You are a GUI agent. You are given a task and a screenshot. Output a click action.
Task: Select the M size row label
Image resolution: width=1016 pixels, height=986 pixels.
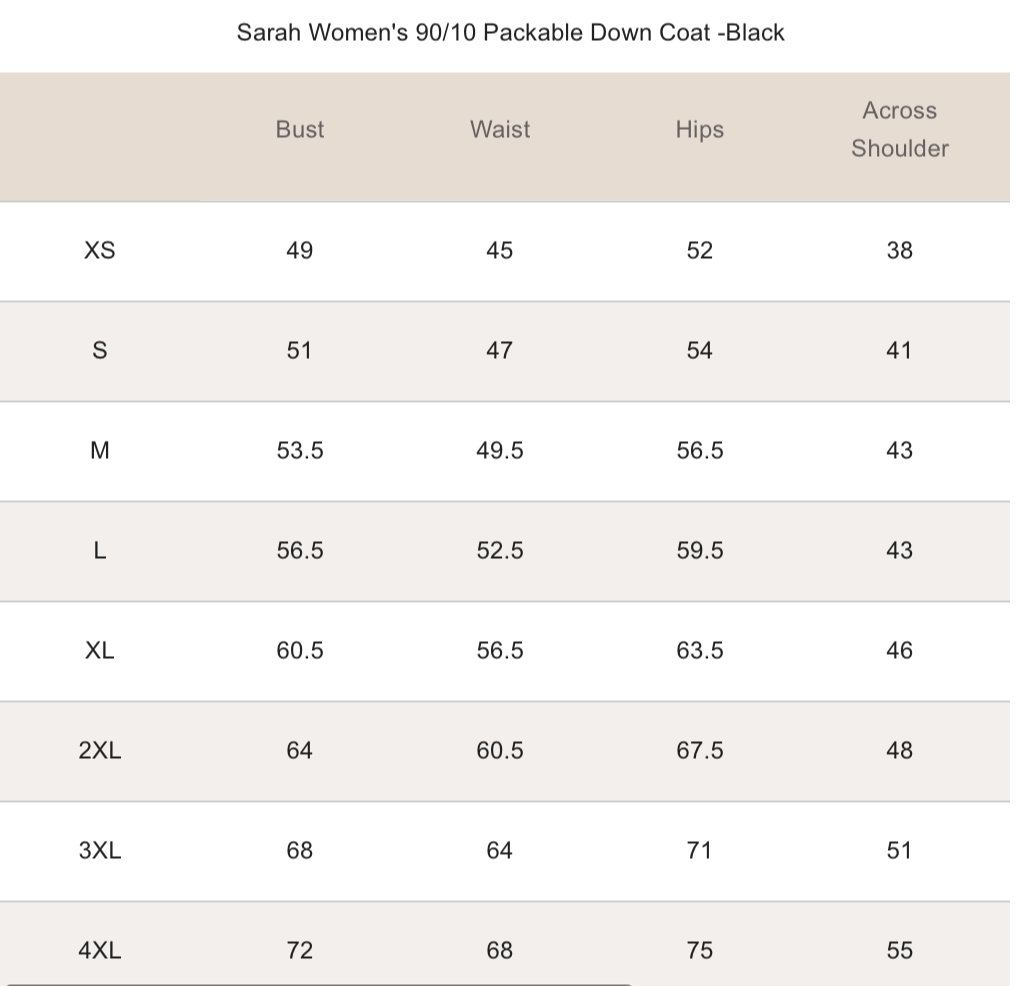point(99,451)
